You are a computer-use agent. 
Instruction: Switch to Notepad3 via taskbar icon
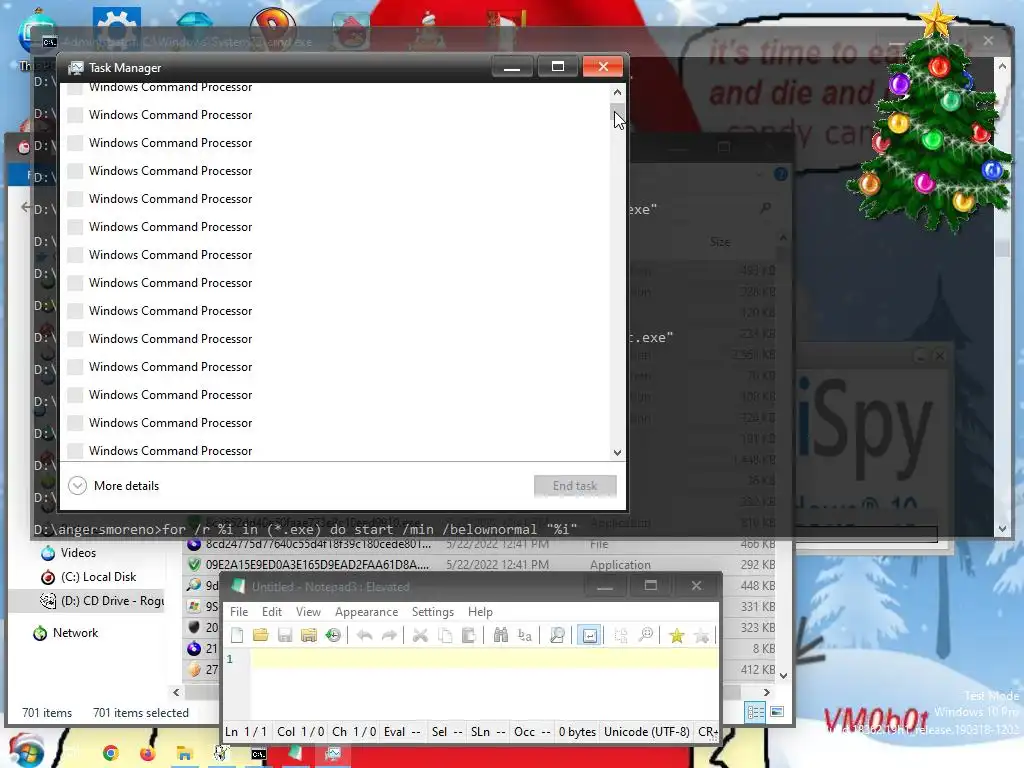(x=295, y=754)
